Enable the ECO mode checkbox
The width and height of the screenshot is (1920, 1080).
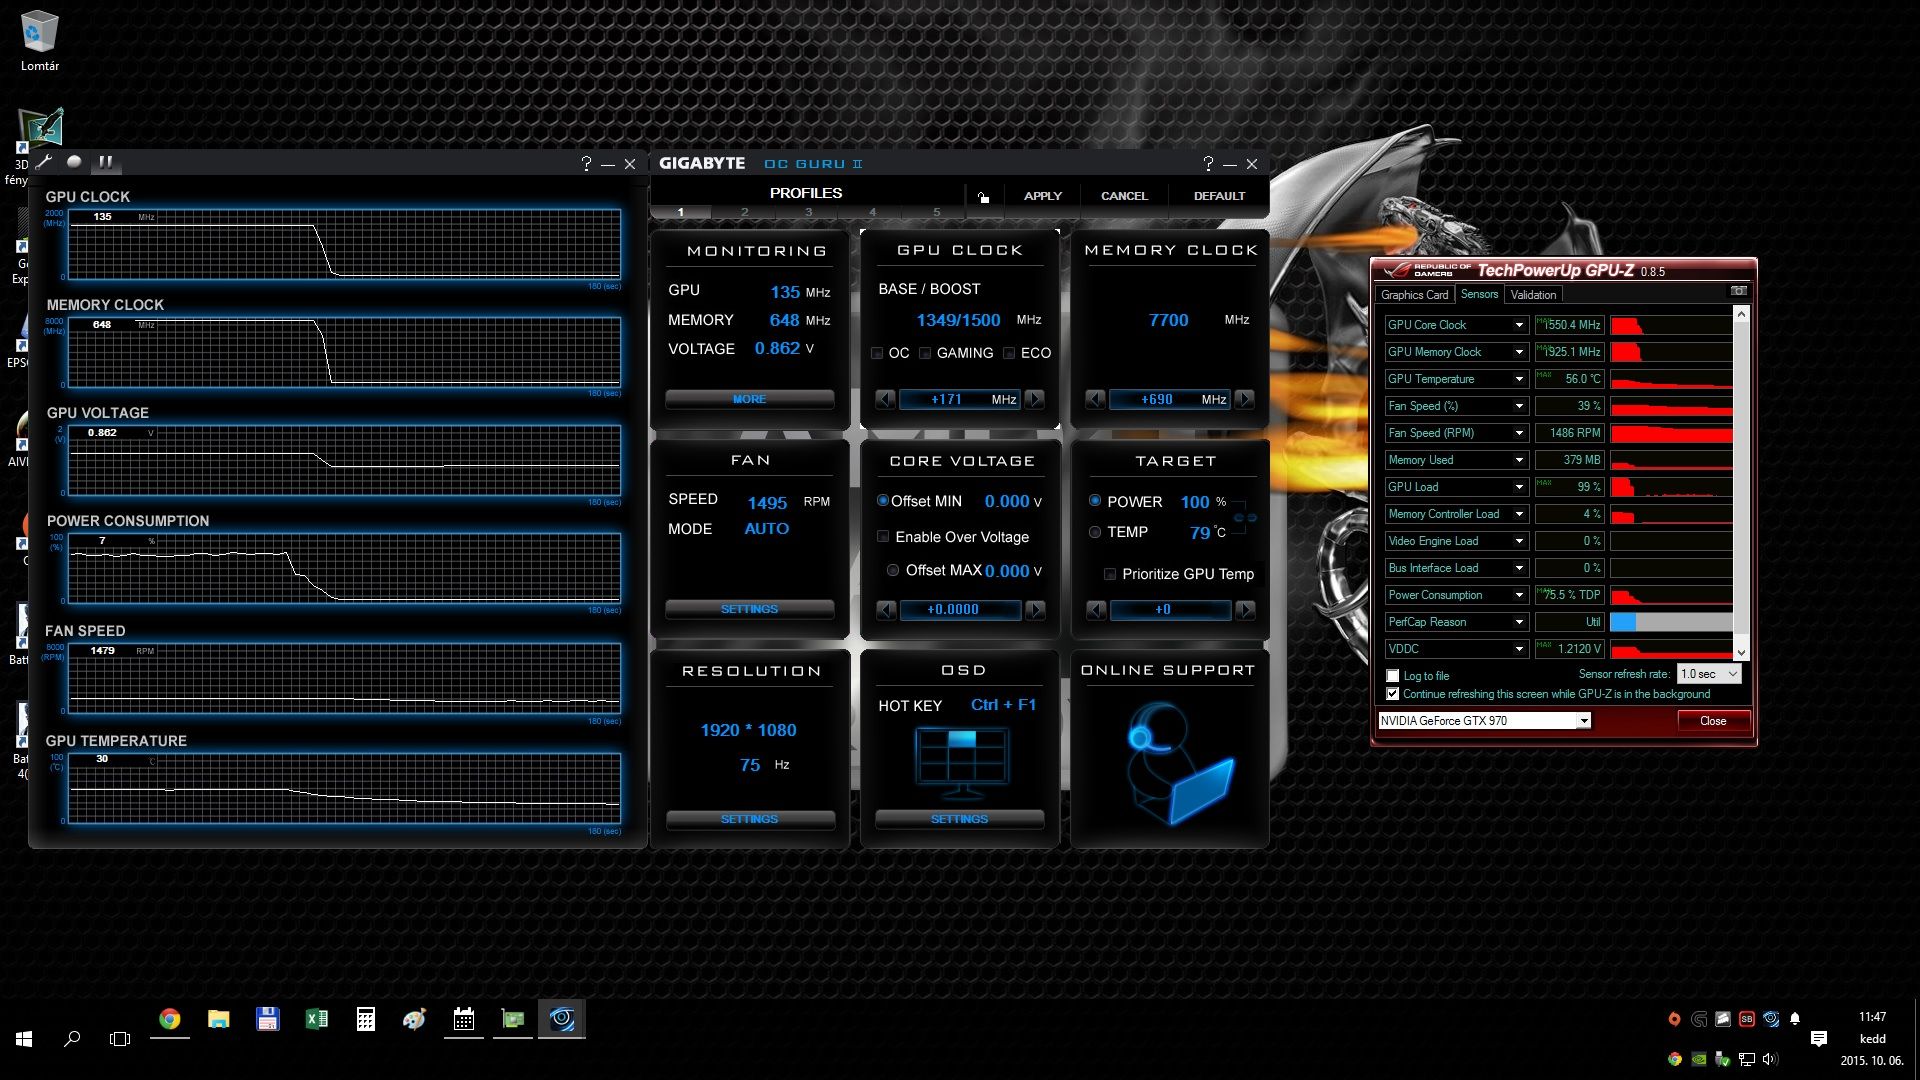coord(1009,353)
